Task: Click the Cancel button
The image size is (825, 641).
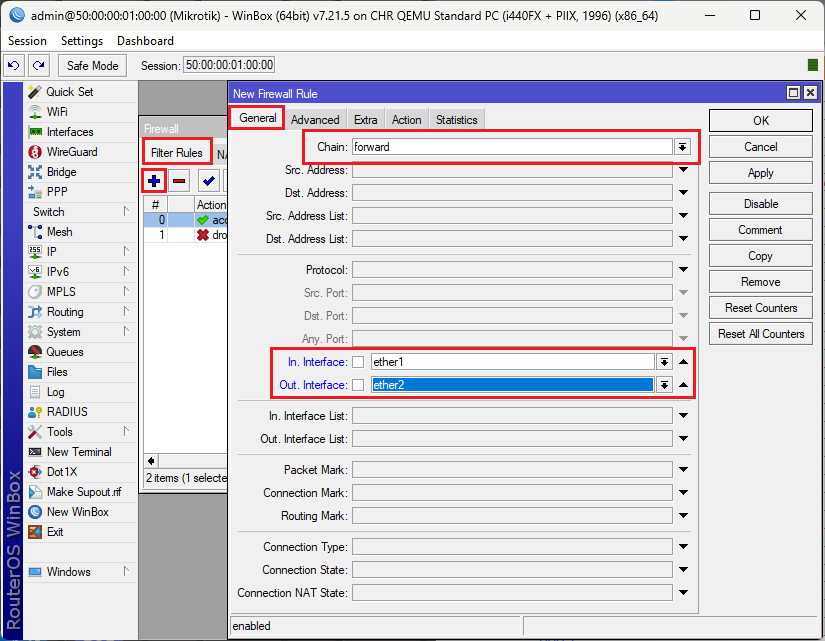Action: coord(761,147)
